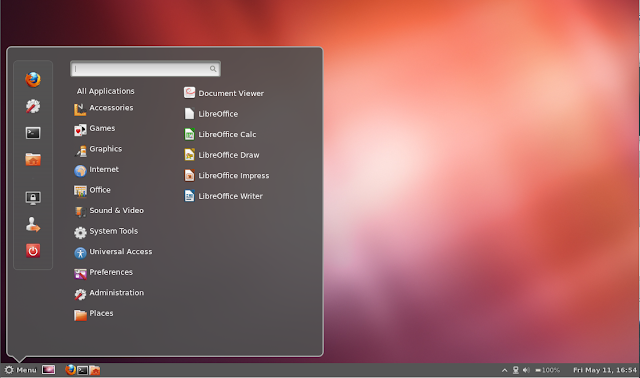This screenshot has width=640, height=378.
Task: Open Home folder from the menu favorites sidebar
Action: tap(33, 159)
